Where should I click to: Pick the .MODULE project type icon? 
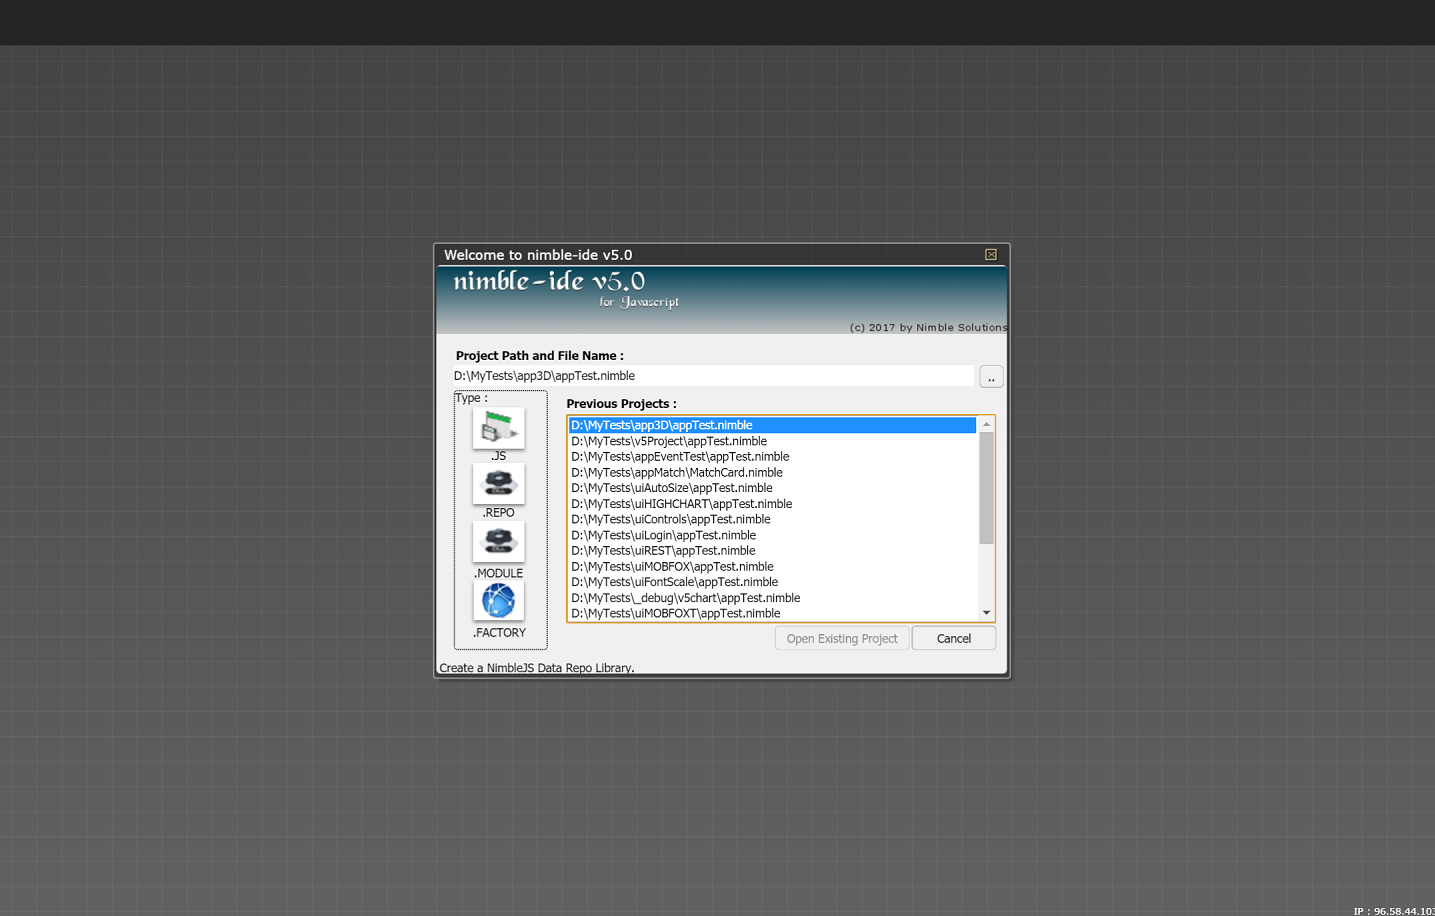pos(498,542)
